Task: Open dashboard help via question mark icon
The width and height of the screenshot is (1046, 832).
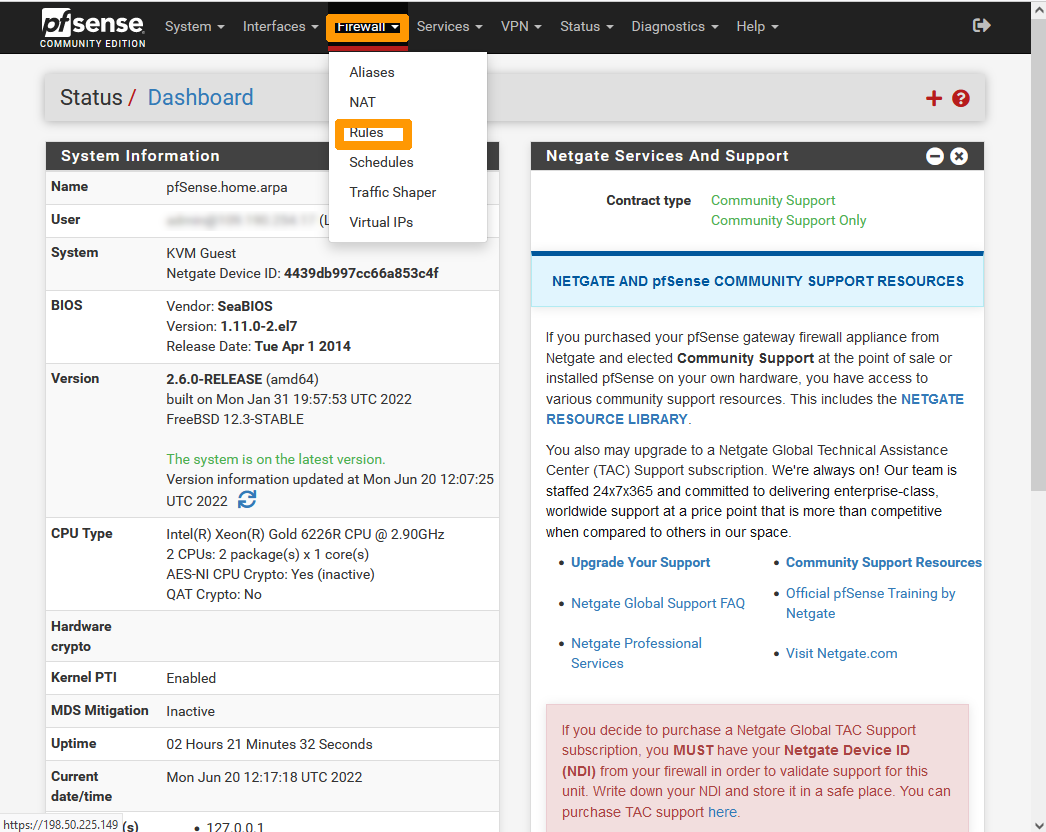Action: click(960, 98)
